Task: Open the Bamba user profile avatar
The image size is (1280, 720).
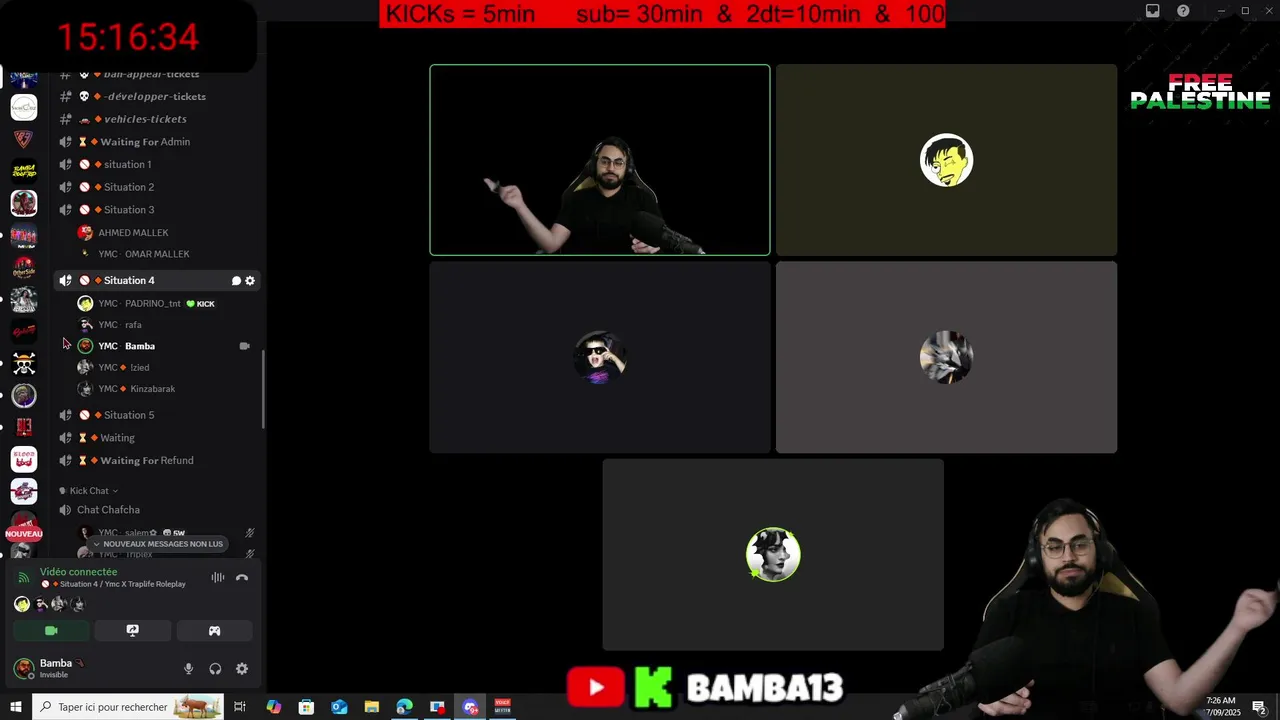Action: point(23,668)
